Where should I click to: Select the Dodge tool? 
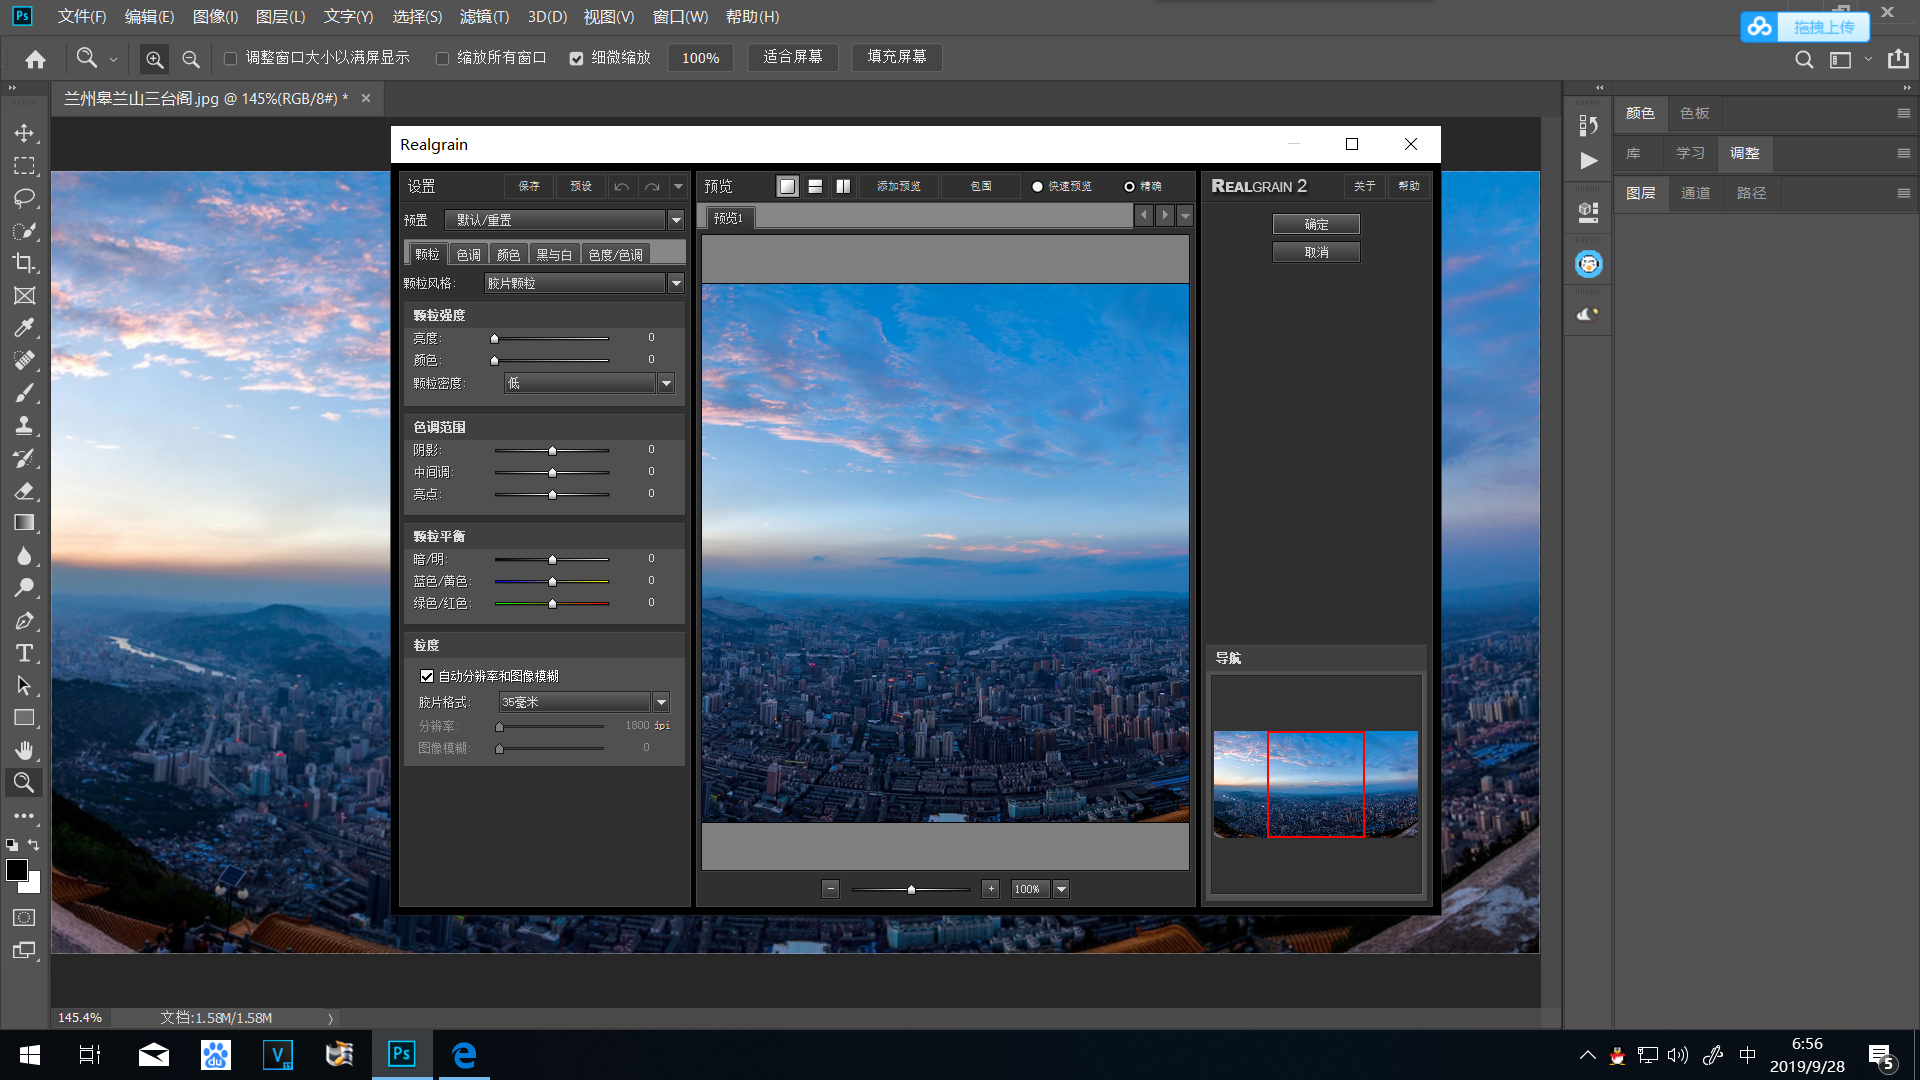(24, 588)
